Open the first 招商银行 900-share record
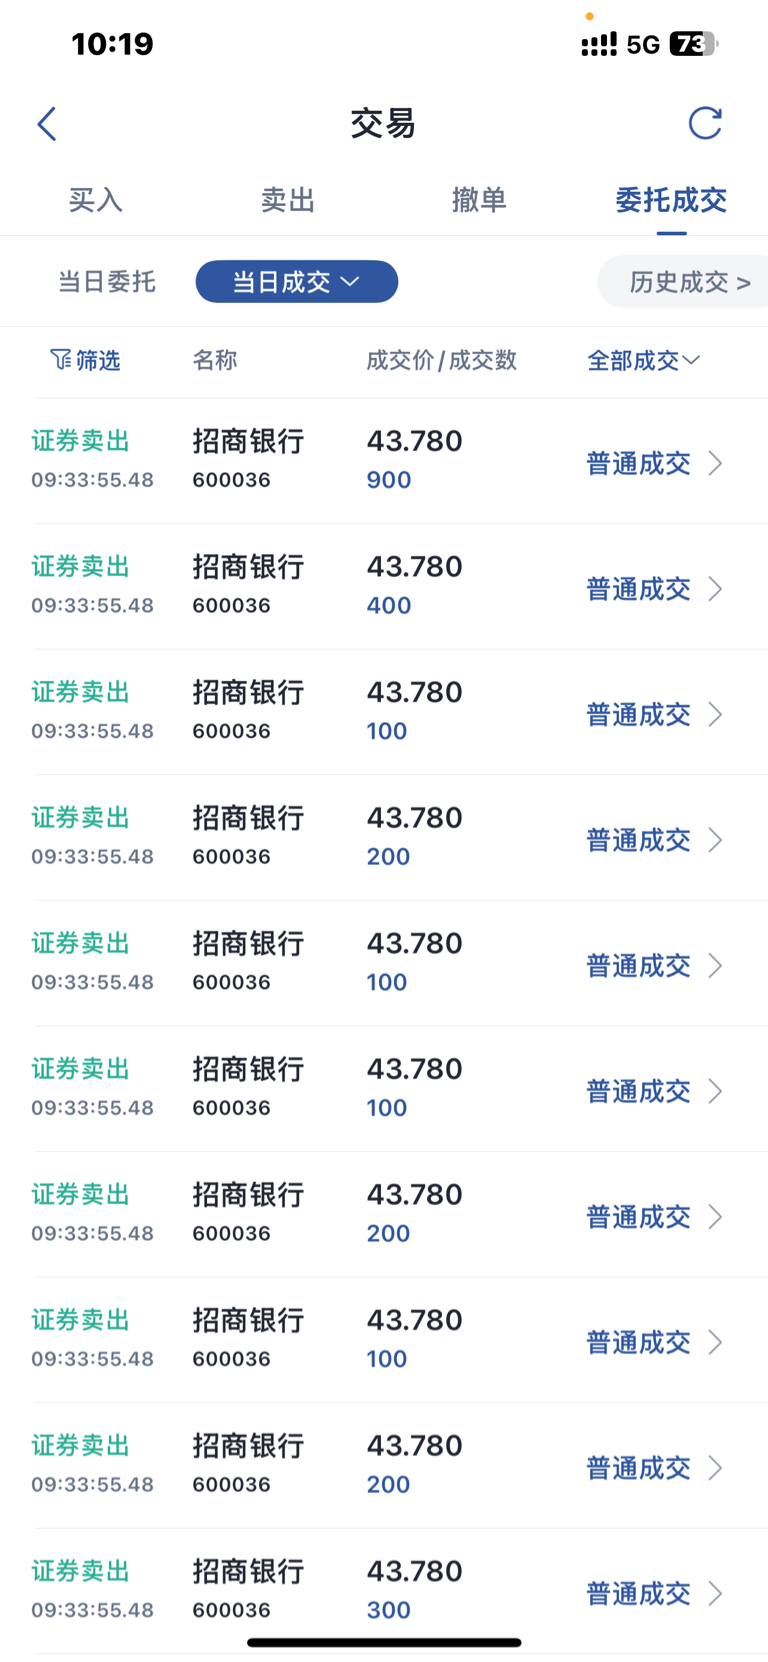The height and width of the screenshot is (1662, 768). 384,461
